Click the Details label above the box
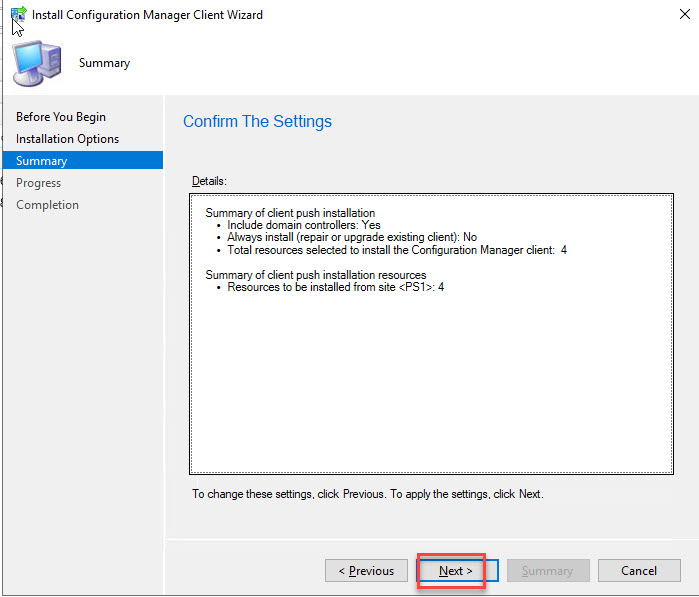This screenshot has width=699, height=597. click(x=209, y=181)
